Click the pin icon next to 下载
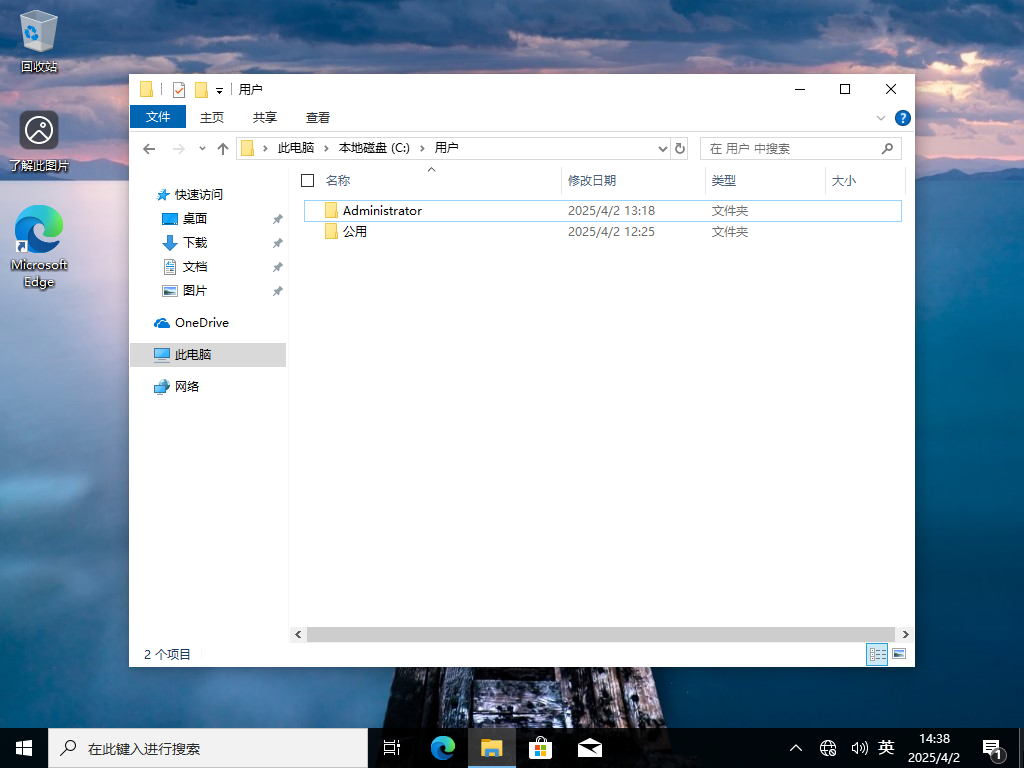1024x768 pixels. [278, 244]
